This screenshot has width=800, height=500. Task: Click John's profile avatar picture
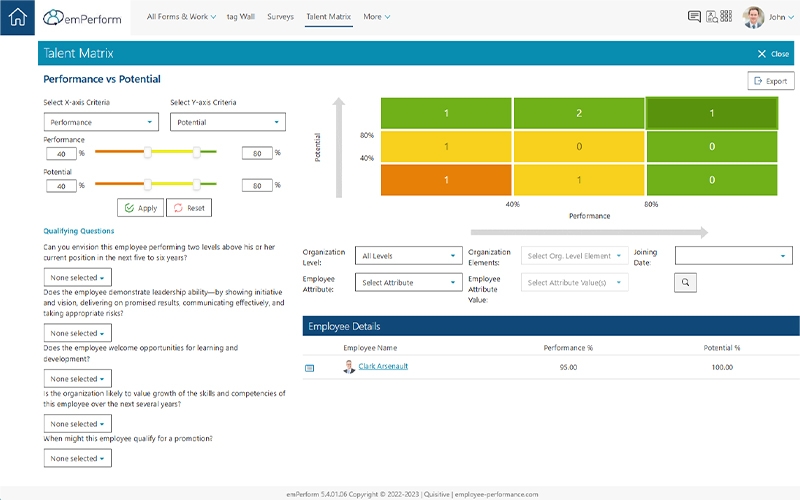coord(754,17)
